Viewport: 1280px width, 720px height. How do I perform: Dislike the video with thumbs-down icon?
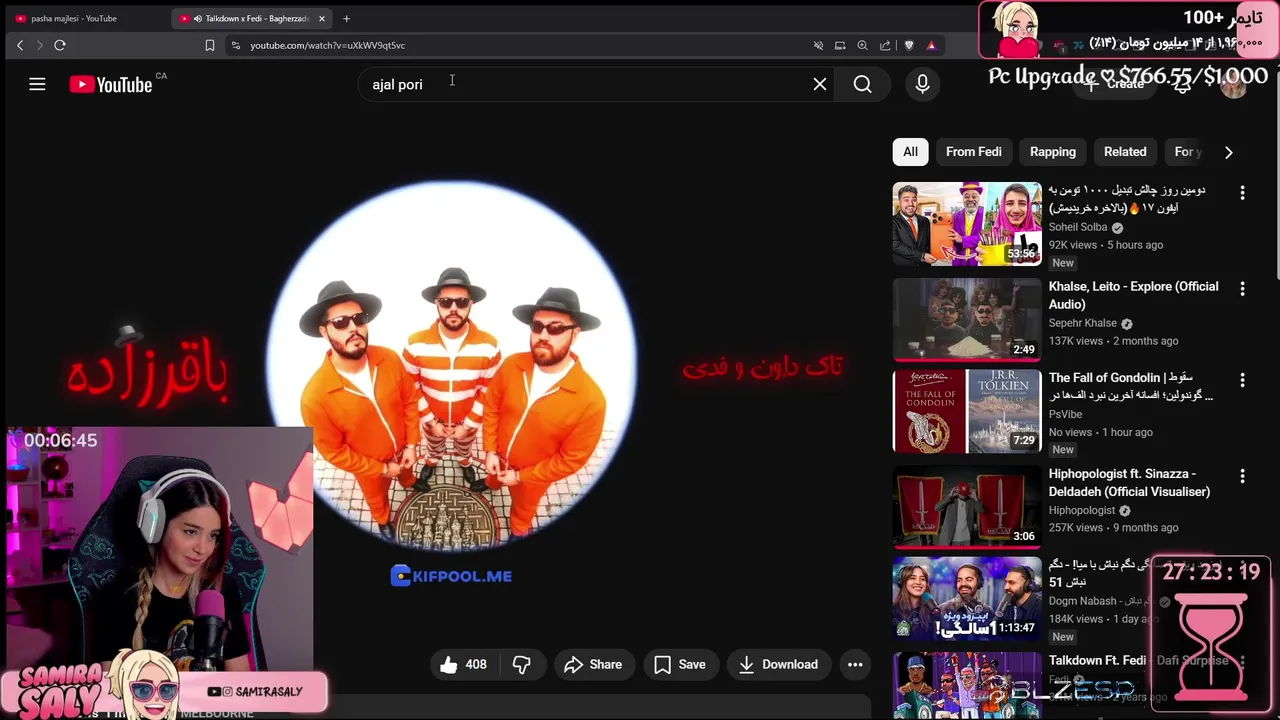tap(522, 664)
